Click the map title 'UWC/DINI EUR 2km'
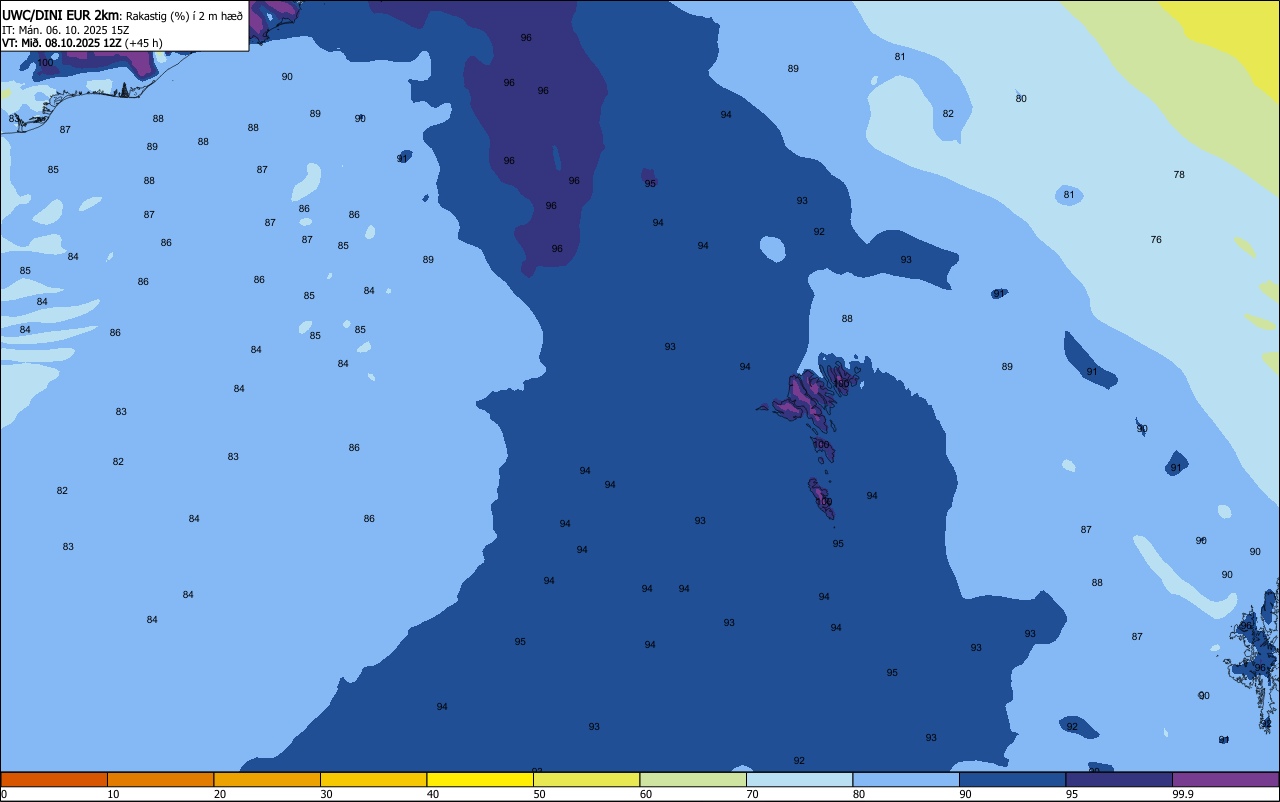Viewport: 1280px width, 802px height. coord(61,15)
